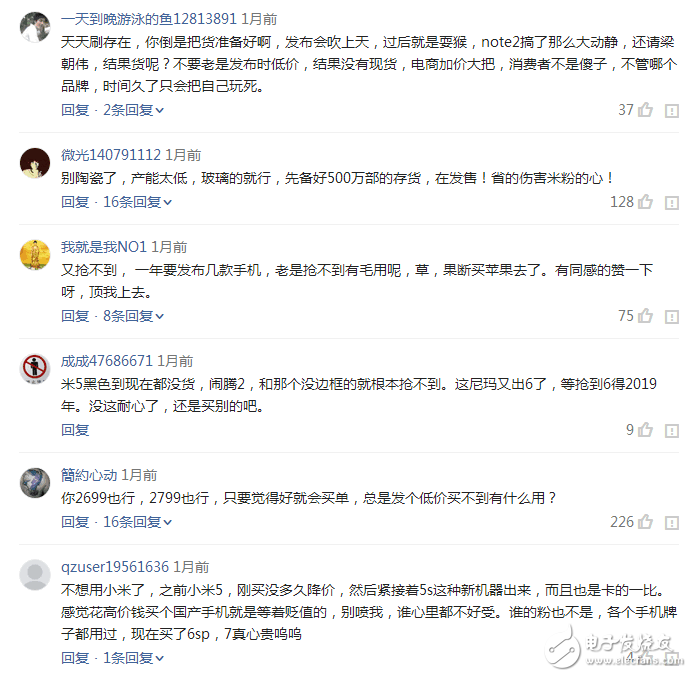This screenshot has width=692, height=677.
Task: Reply to 成成47686671's comment
Action: pyautogui.click(x=75, y=430)
